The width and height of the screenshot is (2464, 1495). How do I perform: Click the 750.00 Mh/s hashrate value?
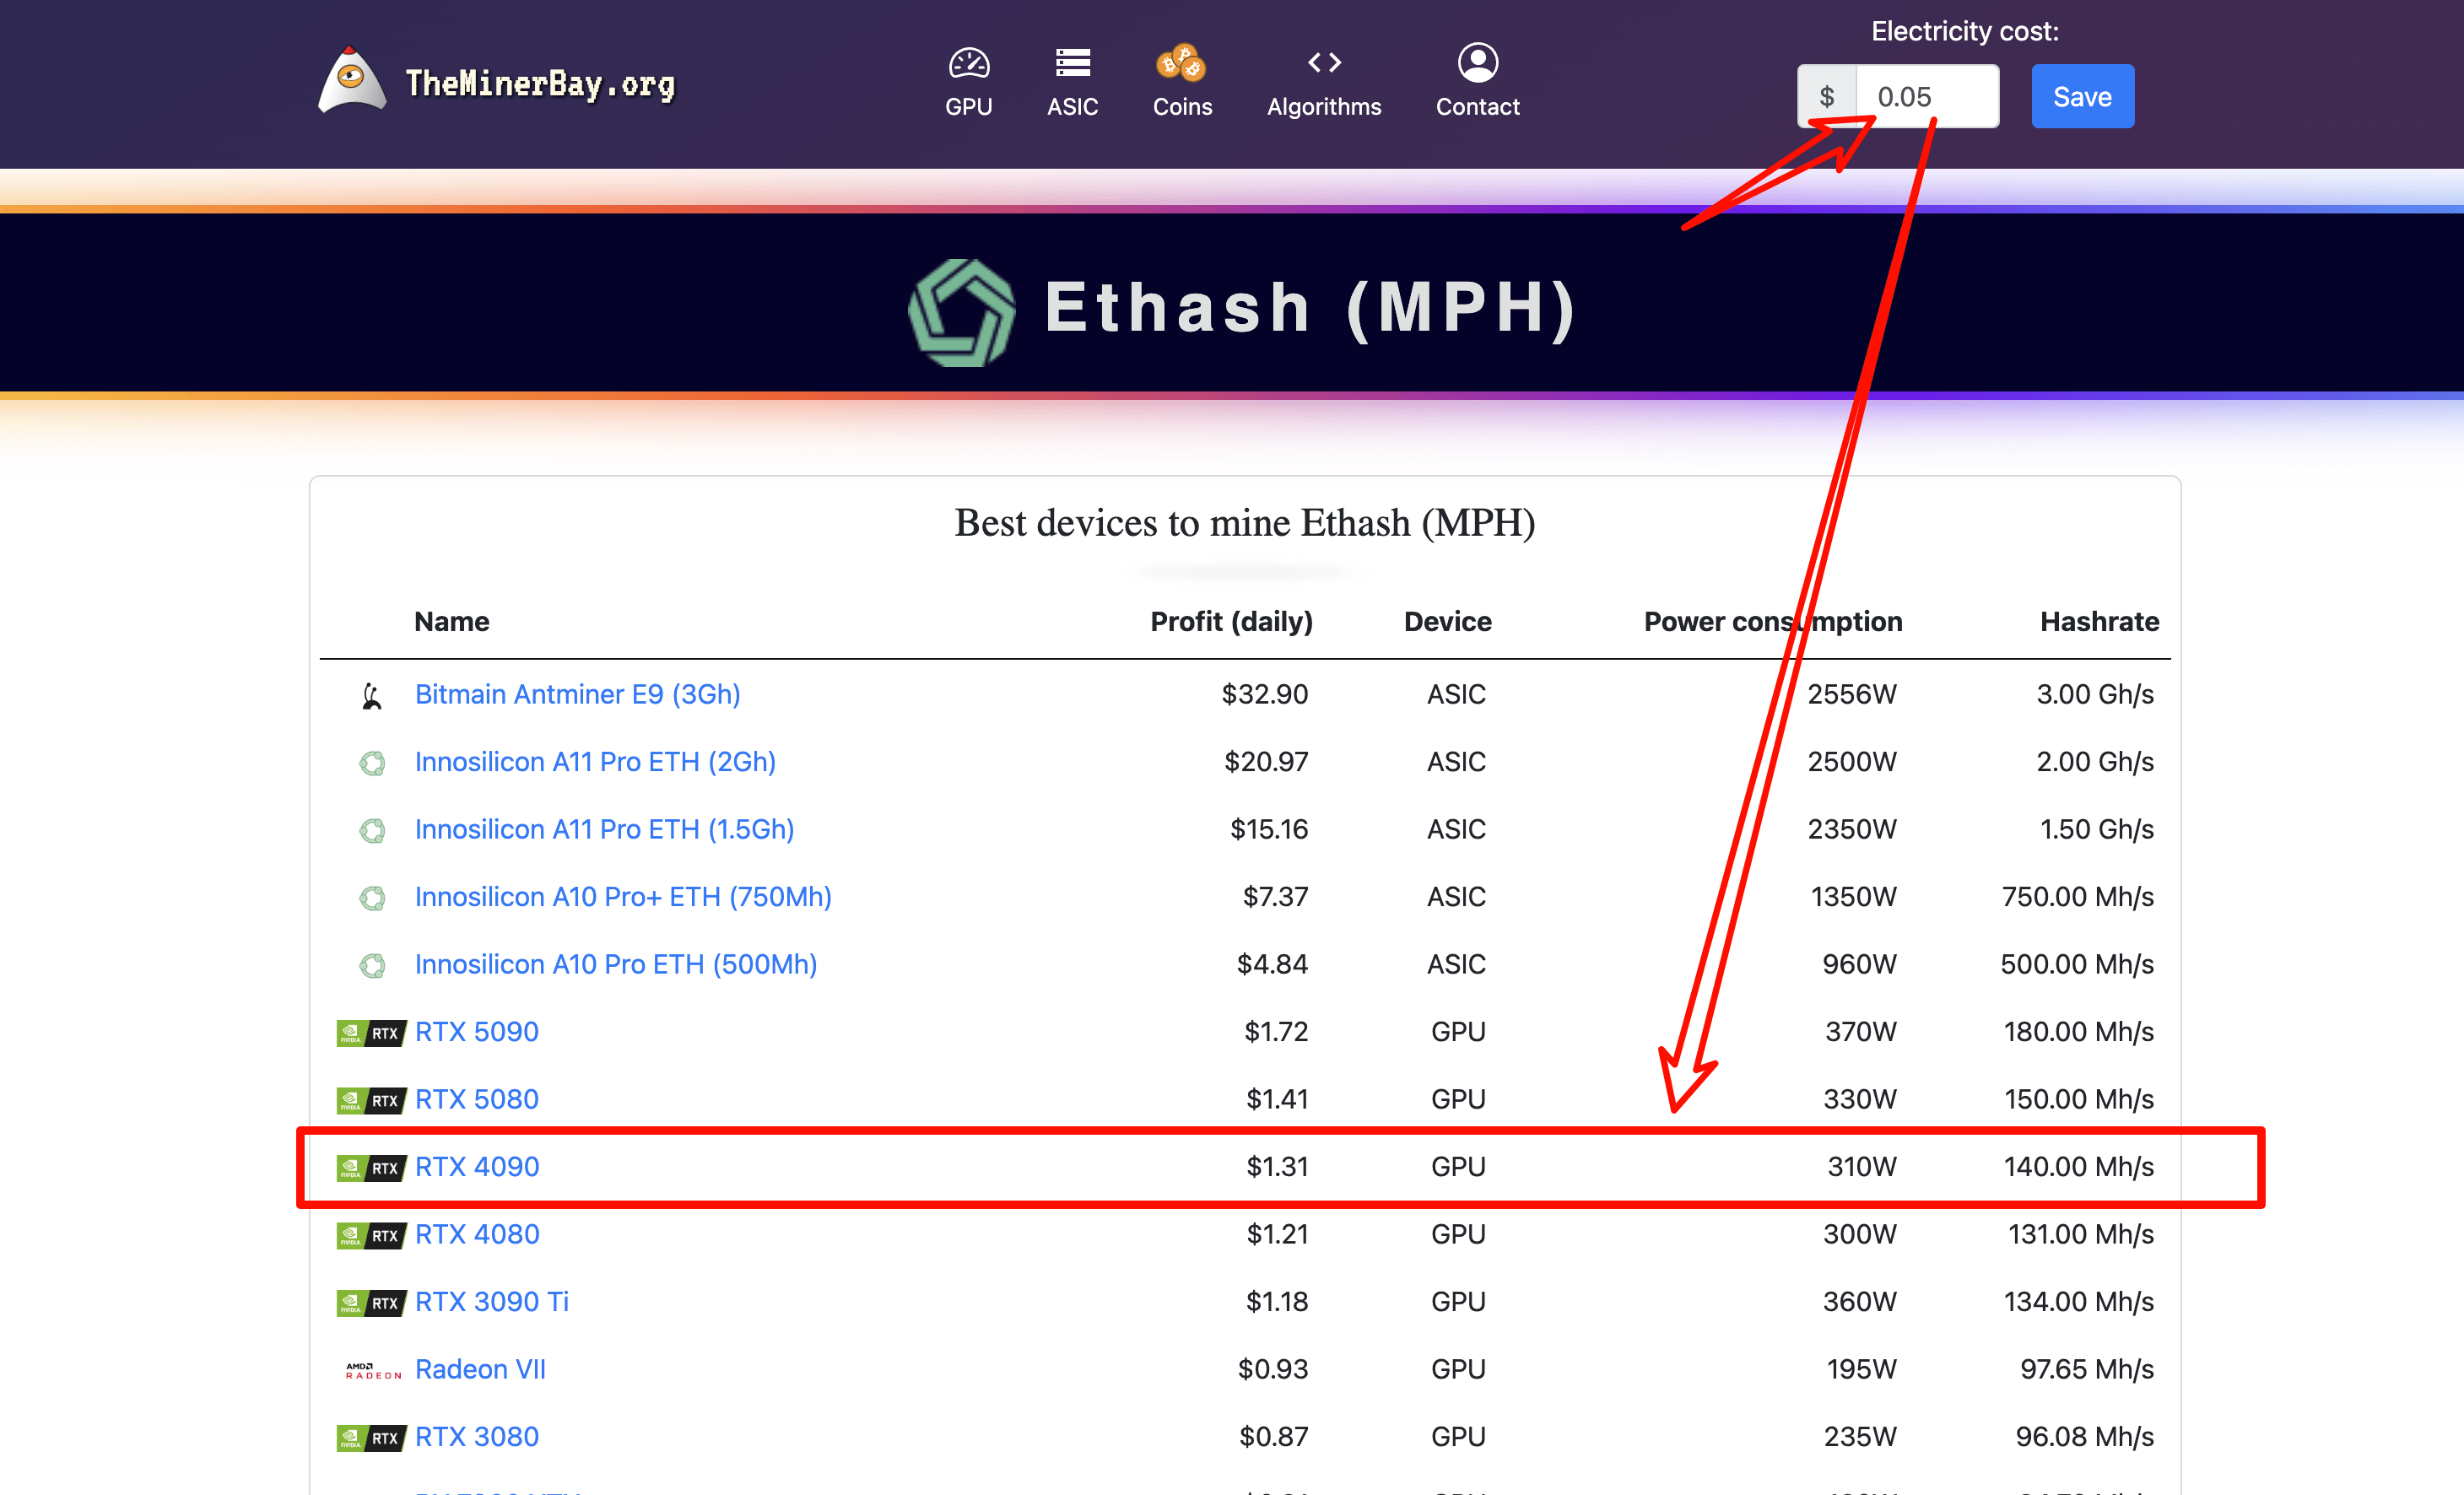click(2077, 897)
